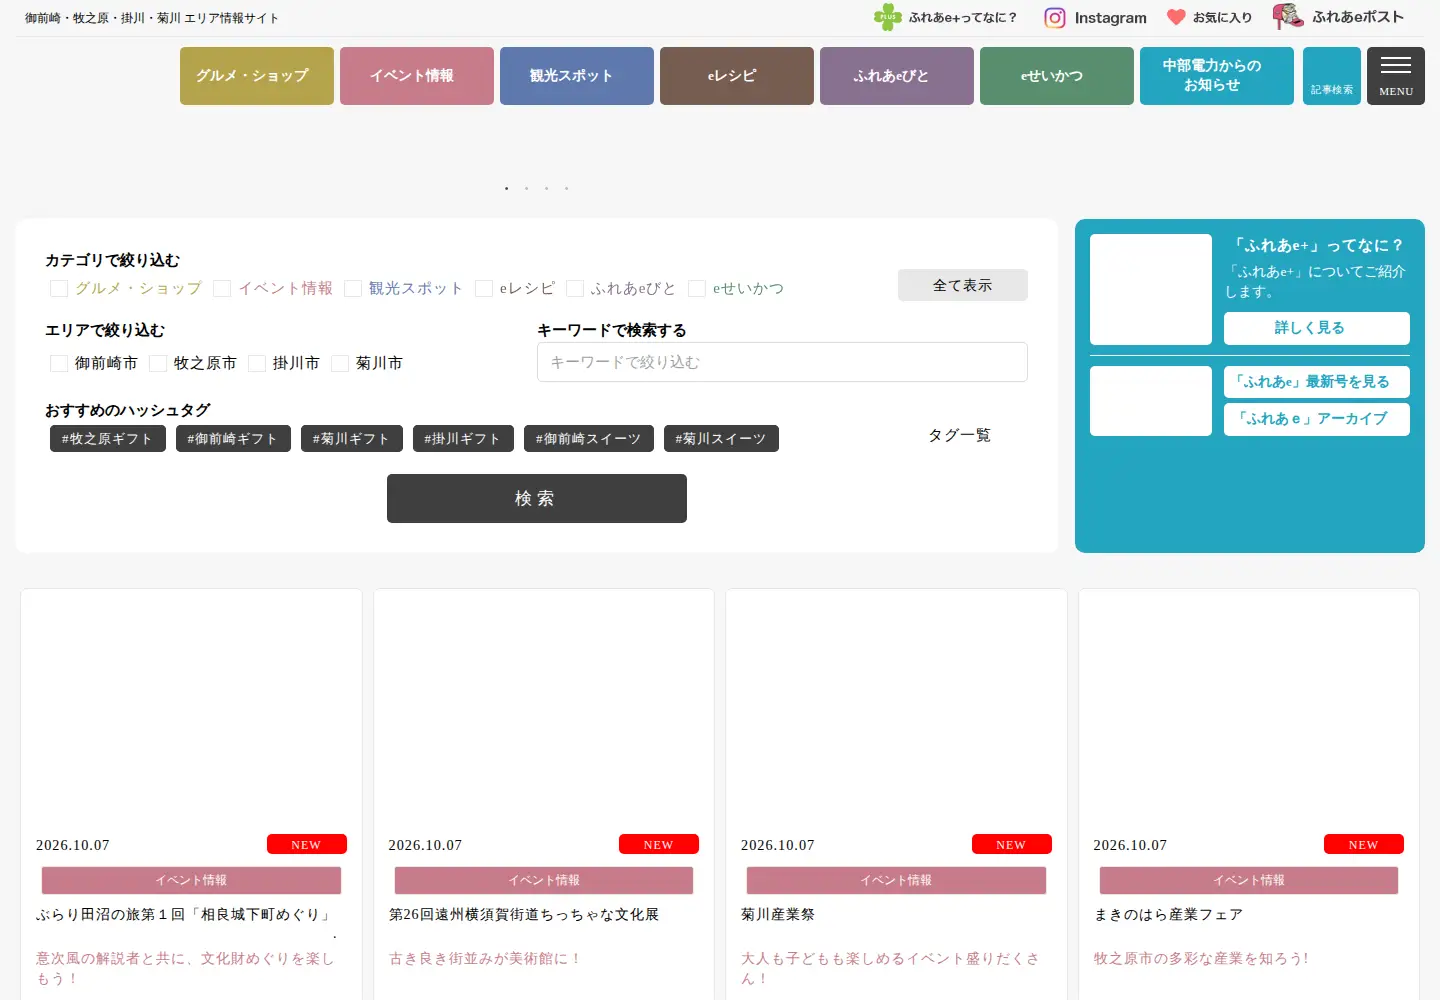Go to first carousel slide dot
Image resolution: width=1440 pixels, height=1000 pixels.
click(507, 188)
